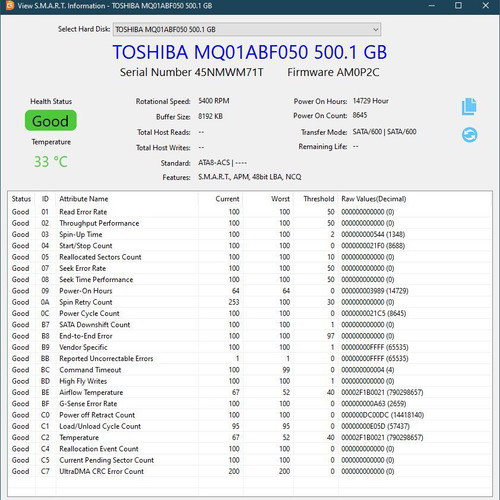Image resolution: width=500 pixels, height=500 pixels.
Task: Click raw value 0000000021F0 (8688)
Action: coord(373,246)
